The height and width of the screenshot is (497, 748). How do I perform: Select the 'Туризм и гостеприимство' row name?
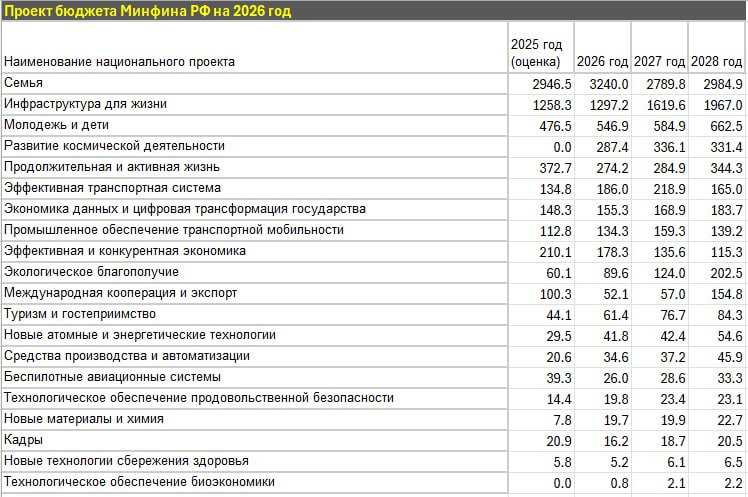(80, 314)
